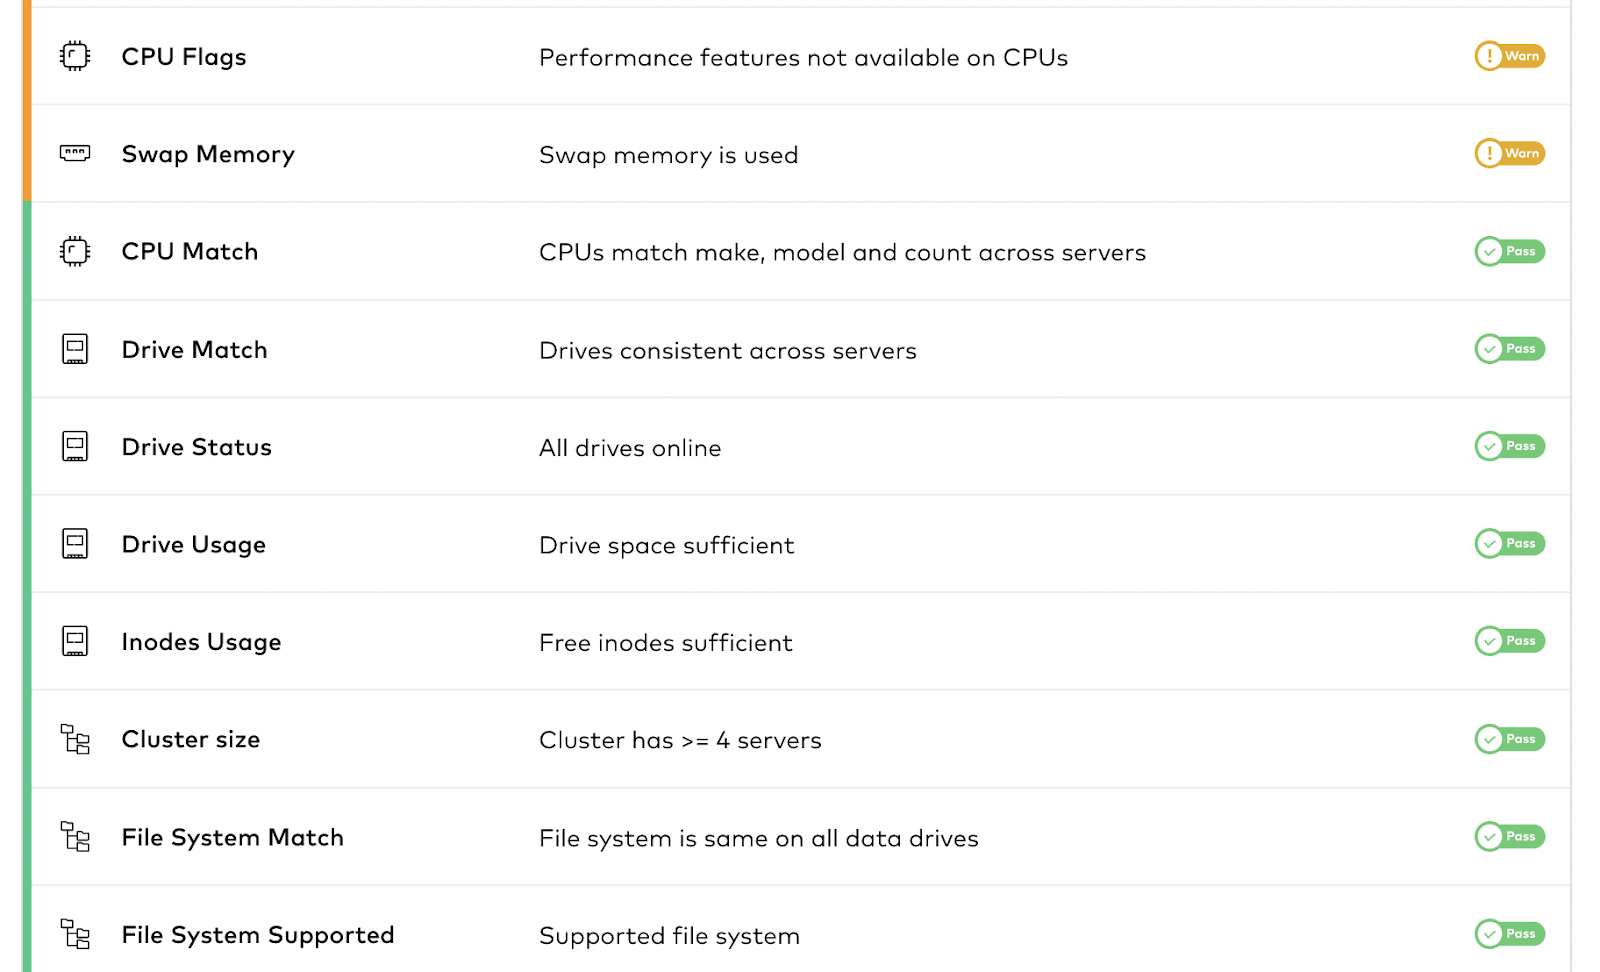Click 'Cluster has >= 4 servers' description
The width and height of the screenshot is (1600, 972).
click(680, 740)
